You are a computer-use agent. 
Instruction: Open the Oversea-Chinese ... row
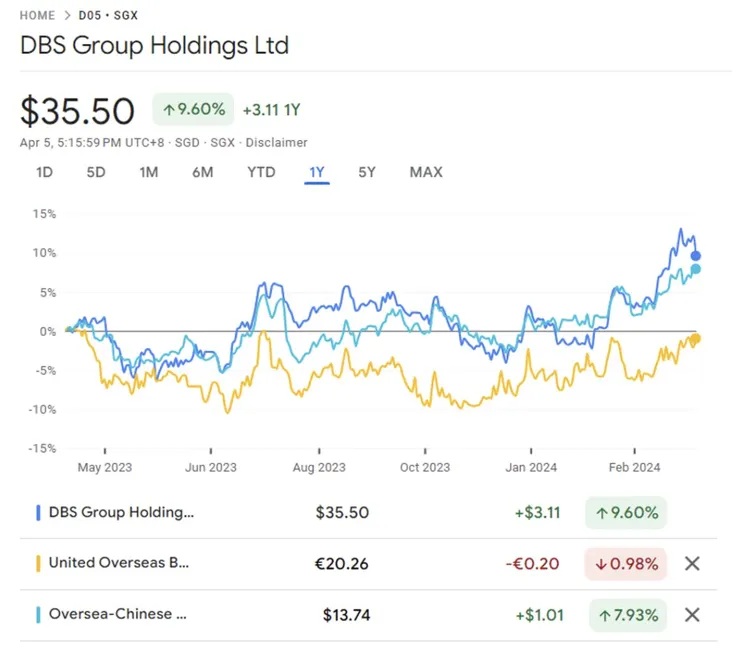(x=368, y=615)
